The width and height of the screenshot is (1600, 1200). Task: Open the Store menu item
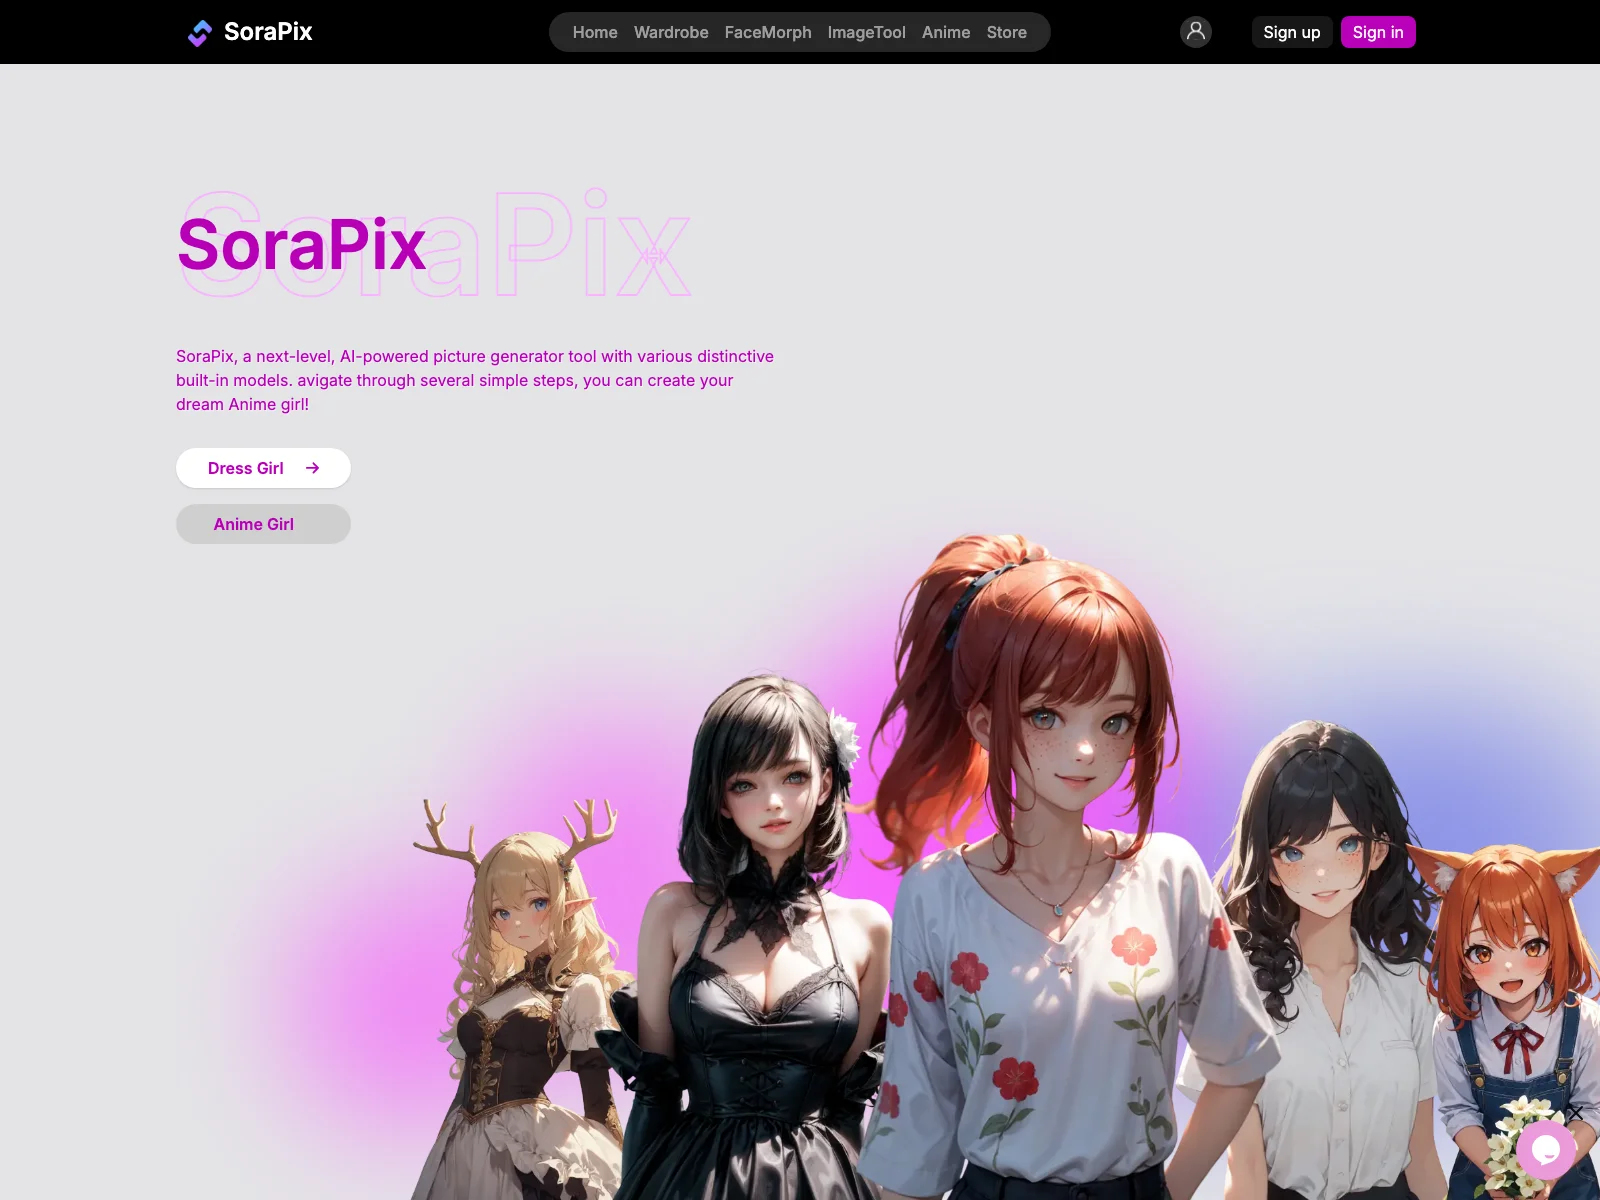pyautogui.click(x=1007, y=32)
